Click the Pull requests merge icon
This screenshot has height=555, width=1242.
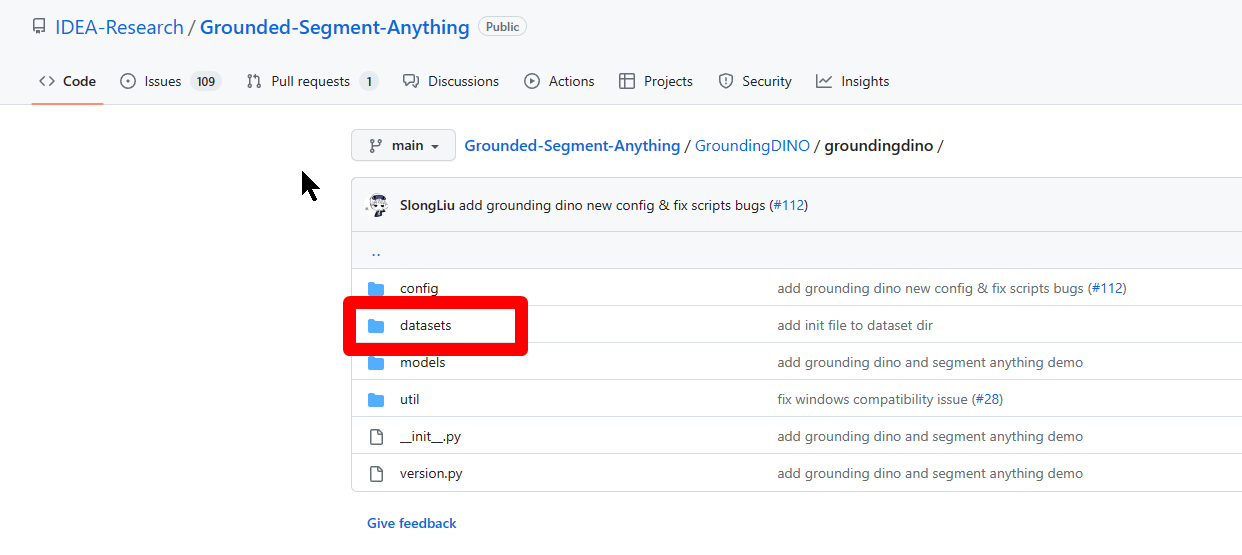(254, 81)
